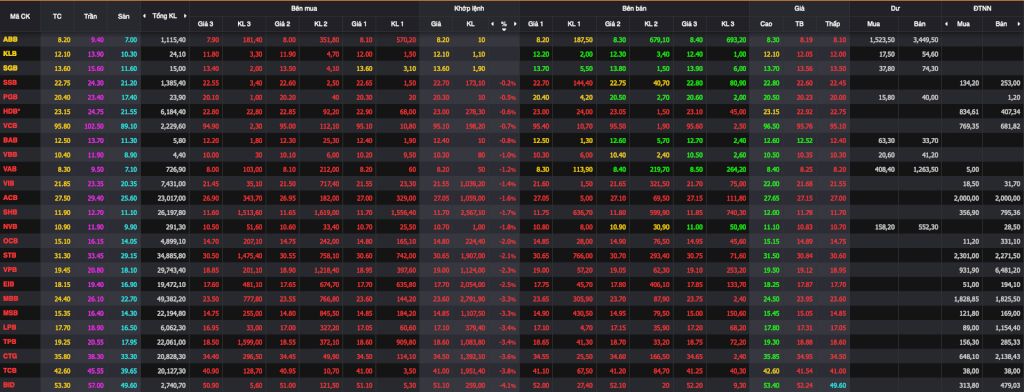Click the Sàn column header
This screenshot has width=1024, height=392.
pos(125,16)
